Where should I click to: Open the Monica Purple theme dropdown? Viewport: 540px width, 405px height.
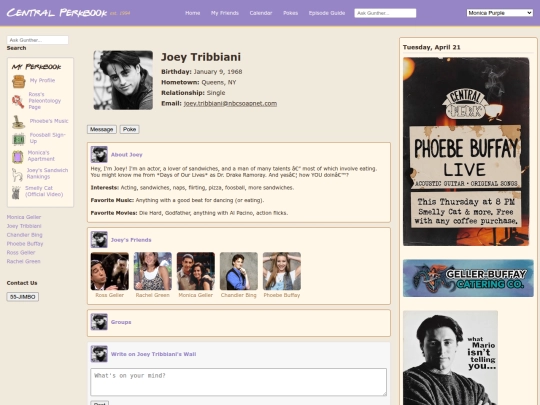coord(499,13)
